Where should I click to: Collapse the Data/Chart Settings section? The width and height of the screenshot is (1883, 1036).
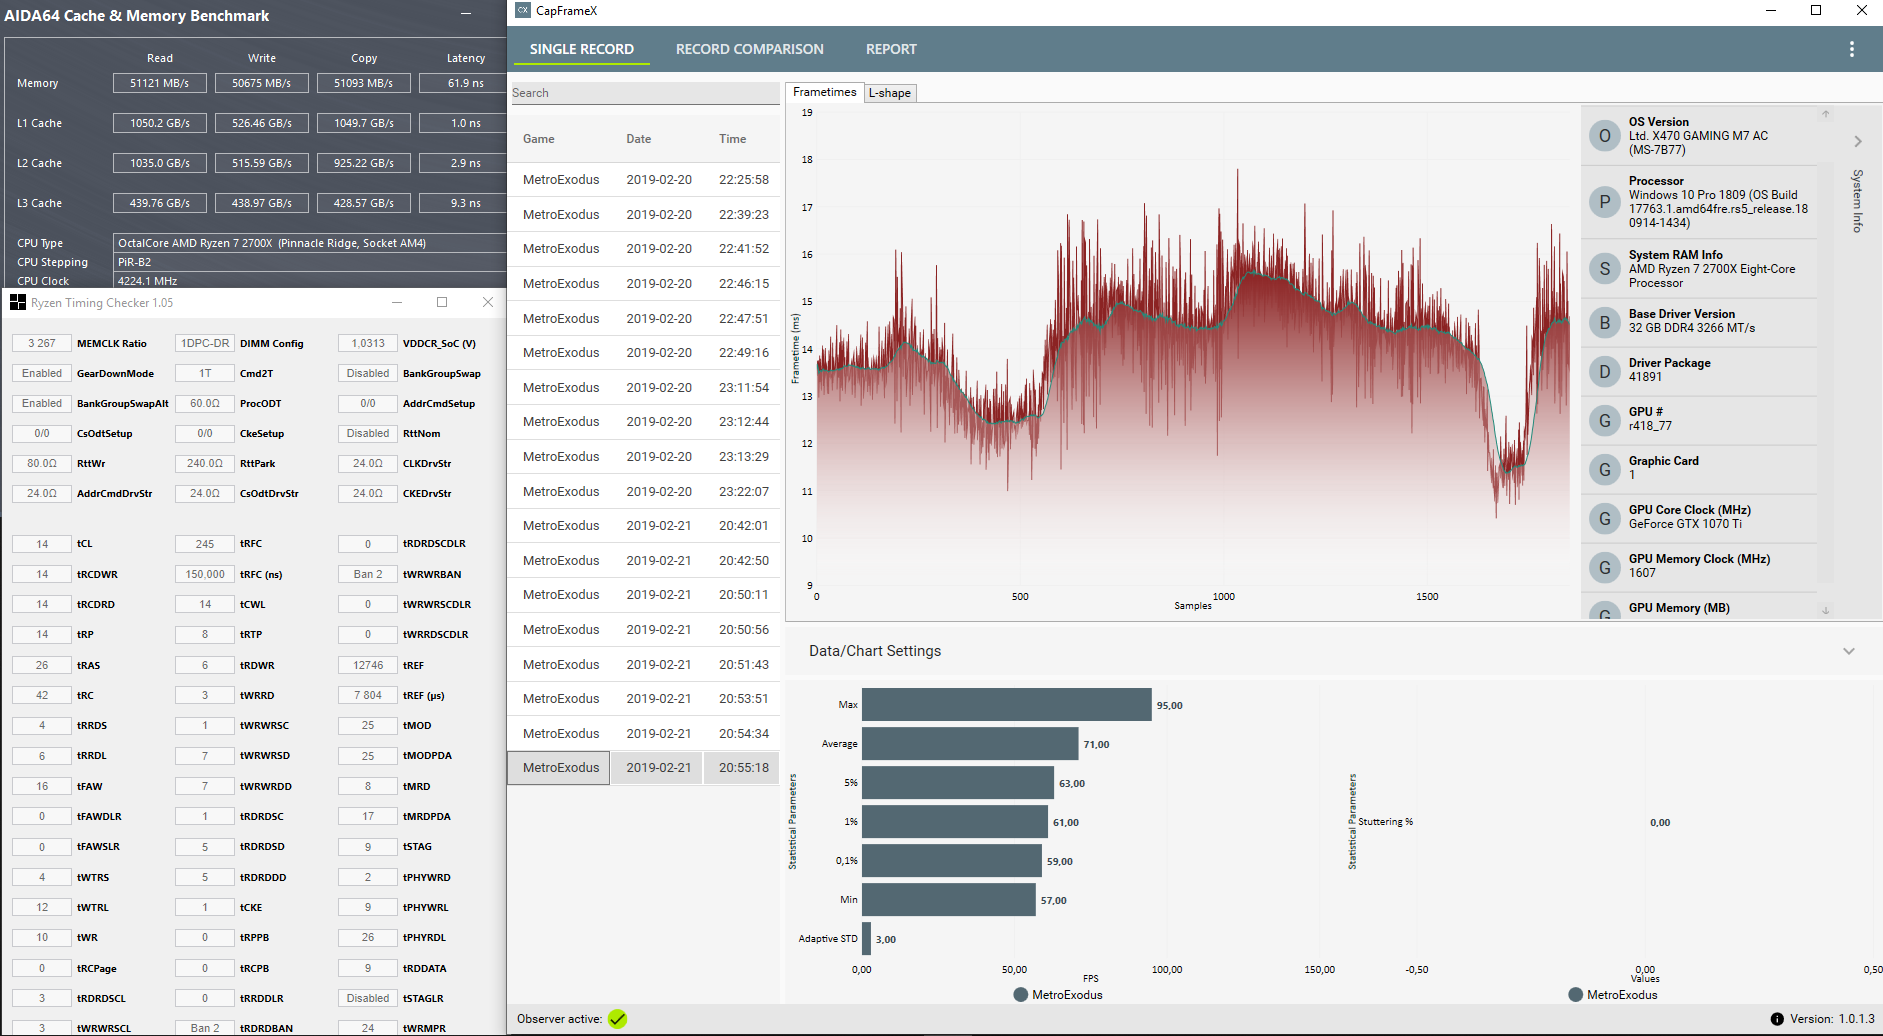point(1849,651)
